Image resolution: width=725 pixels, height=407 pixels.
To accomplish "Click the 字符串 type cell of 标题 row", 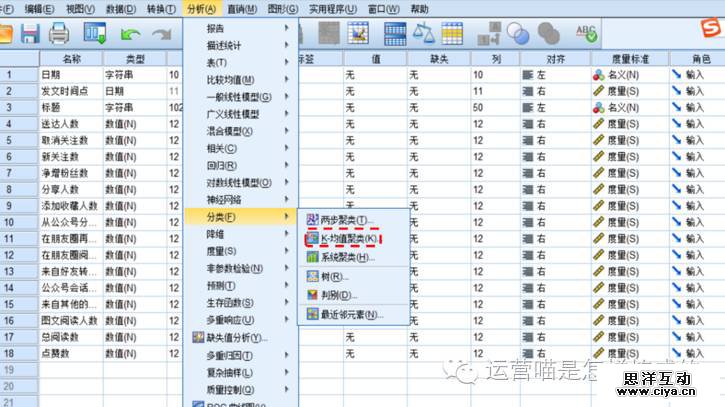I will tap(135, 108).
